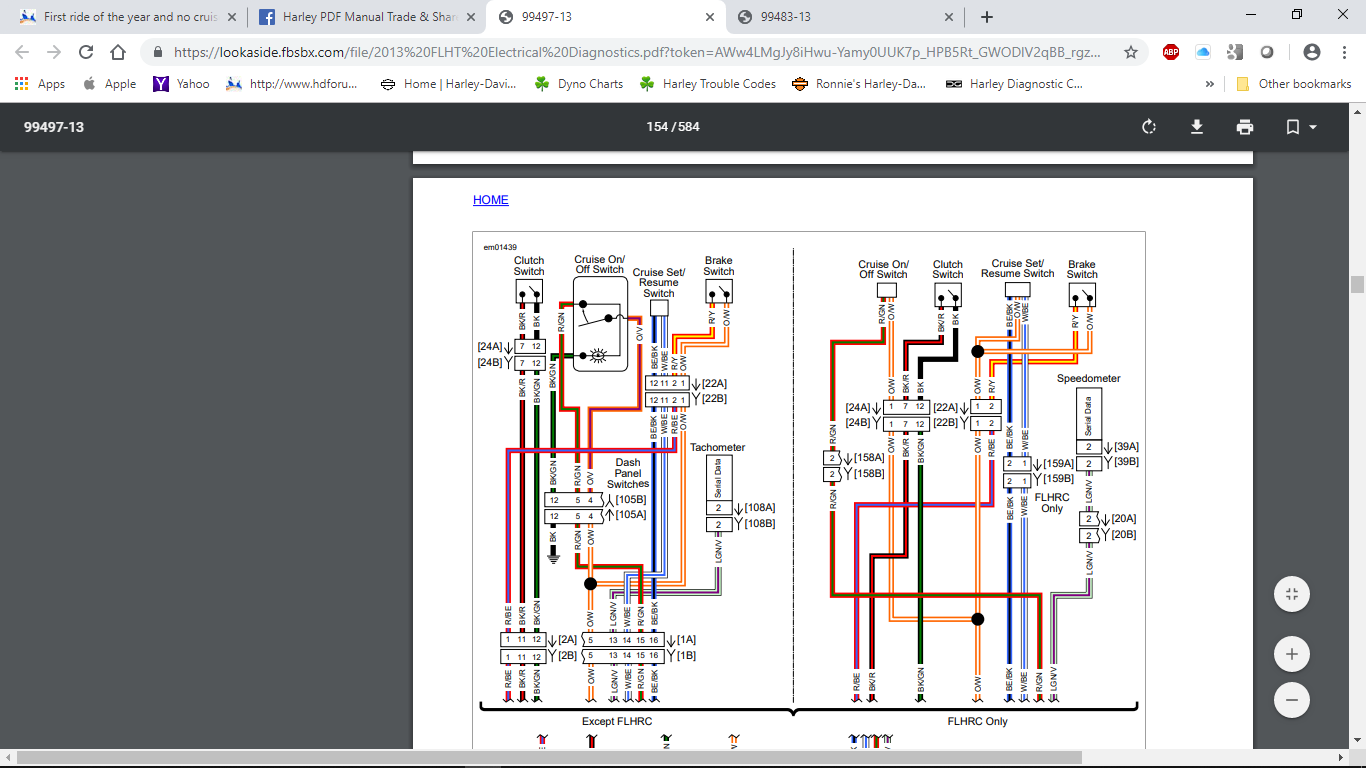Bookmark this page with the star icon
This screenshot has height=768, width=1366.
tap(1131, 53)
